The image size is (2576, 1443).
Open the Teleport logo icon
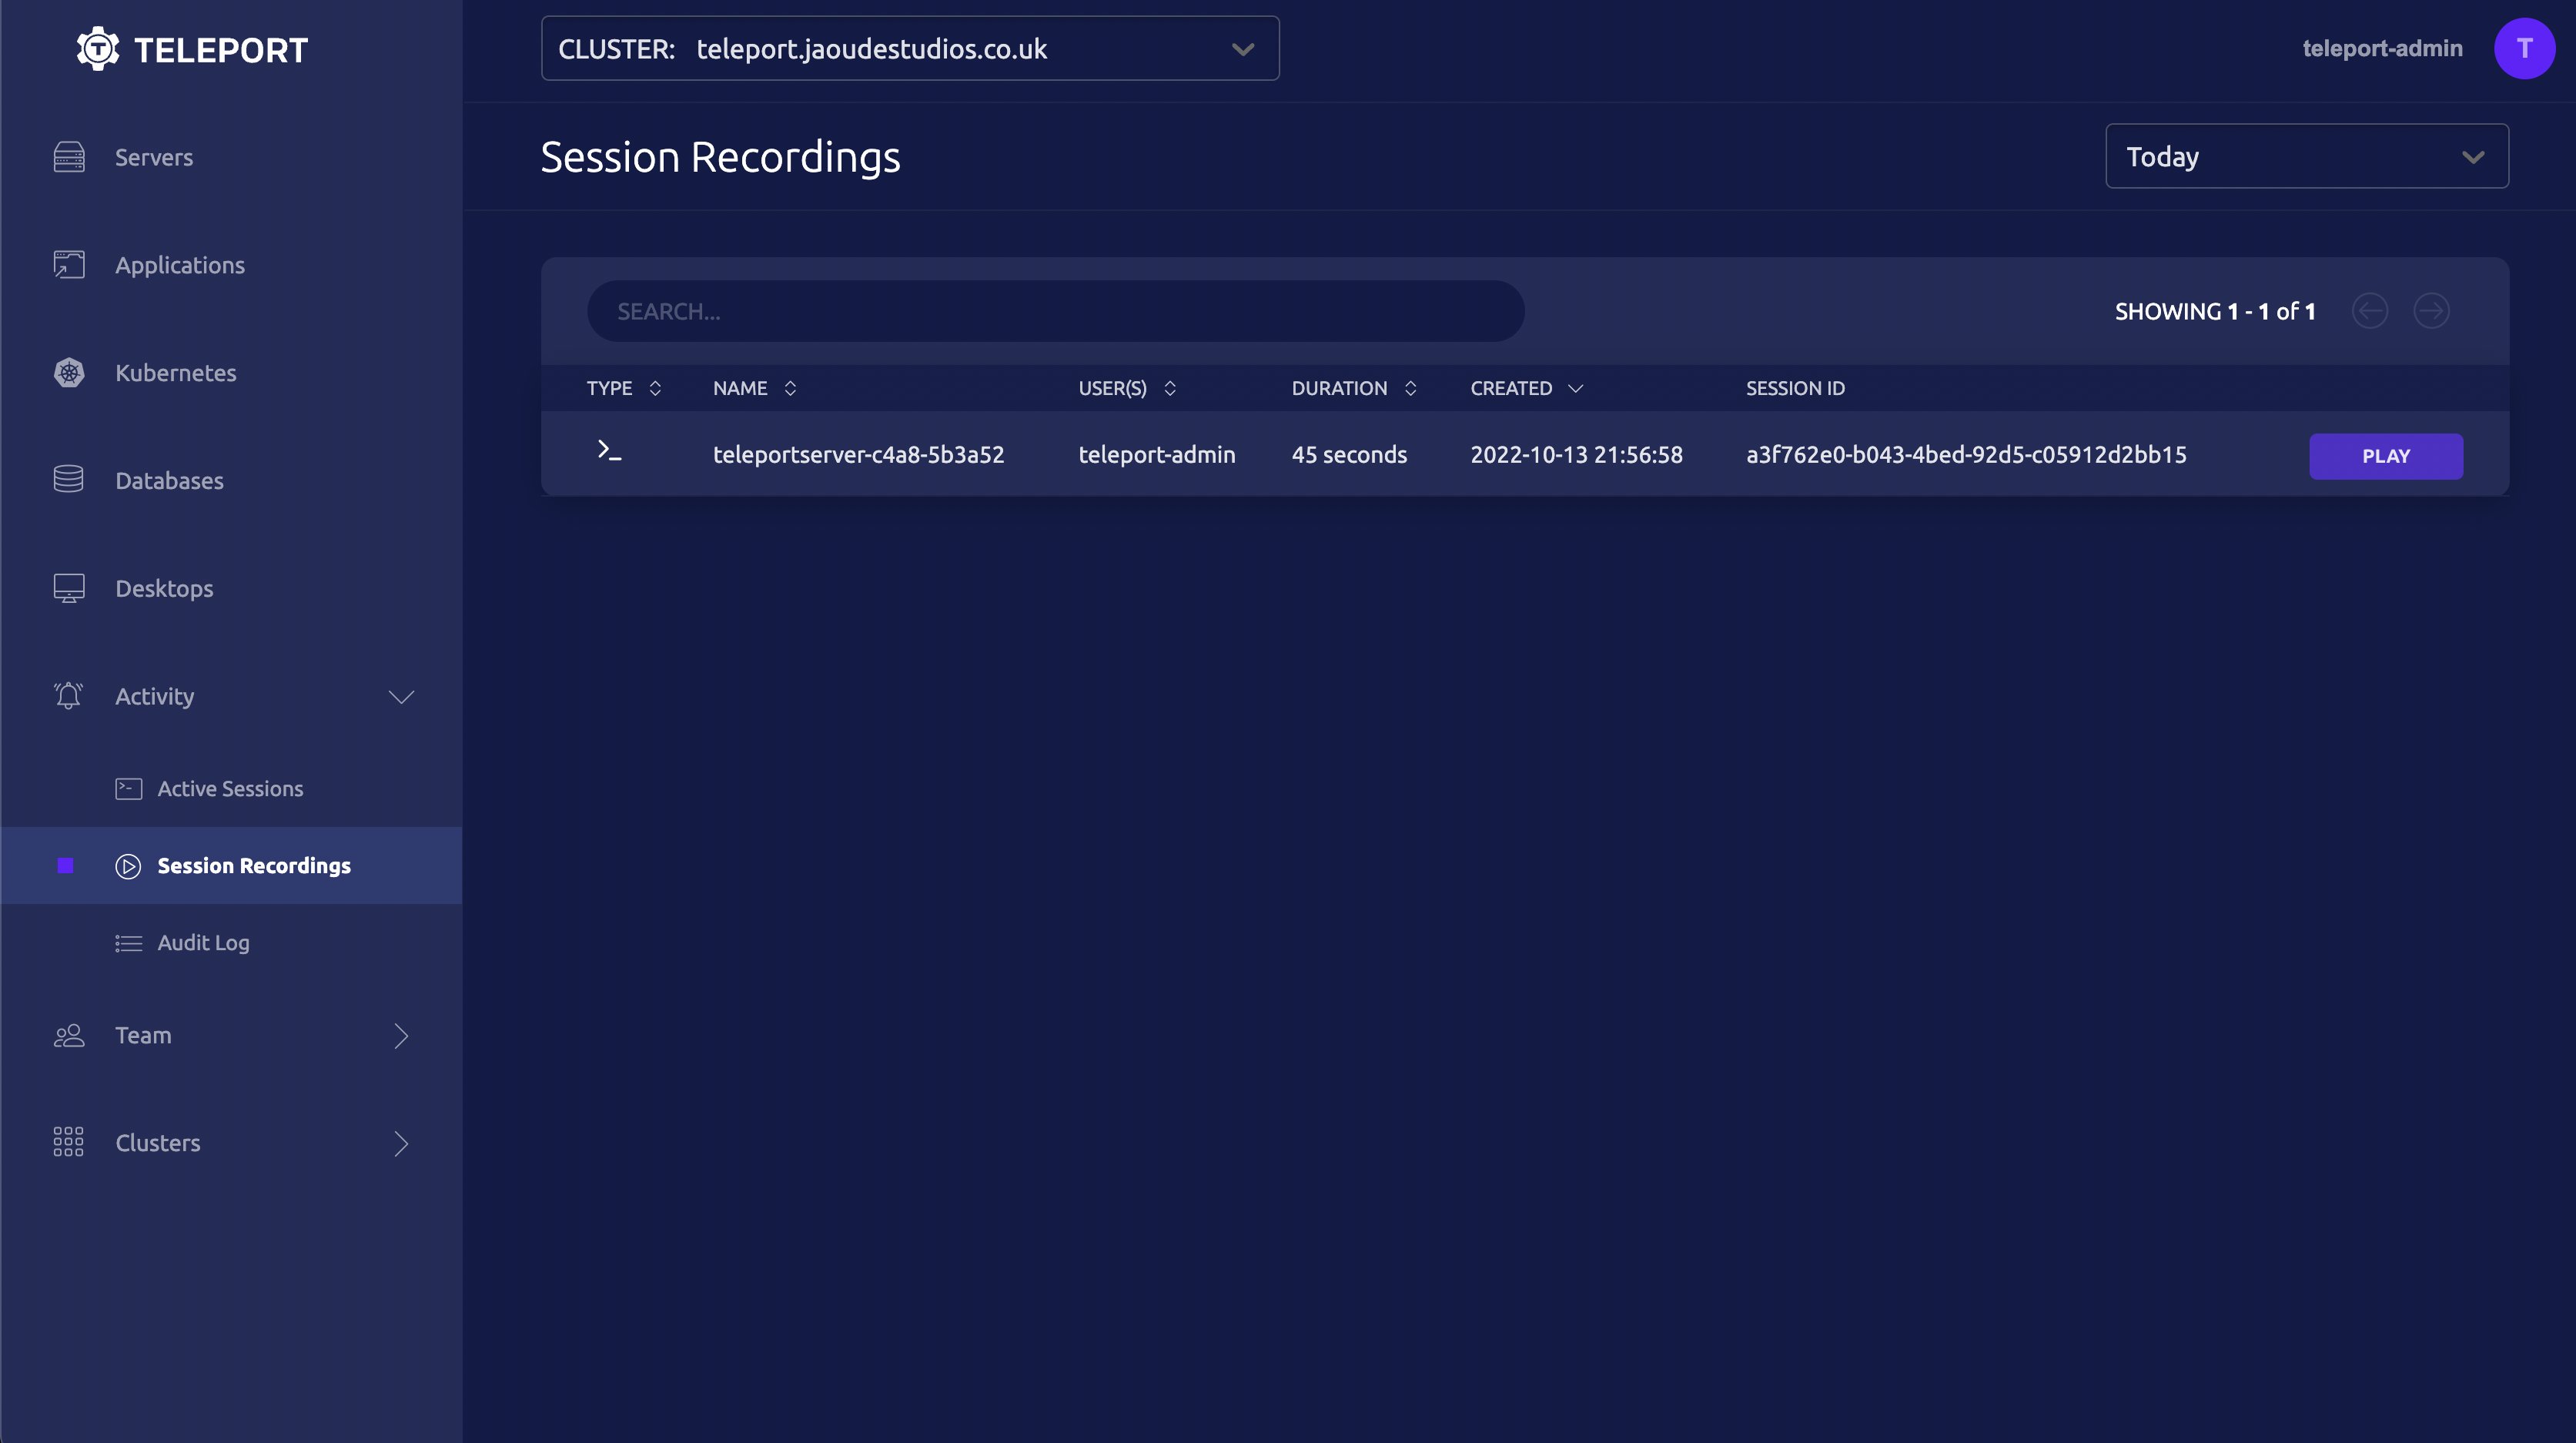pos(96,48)
